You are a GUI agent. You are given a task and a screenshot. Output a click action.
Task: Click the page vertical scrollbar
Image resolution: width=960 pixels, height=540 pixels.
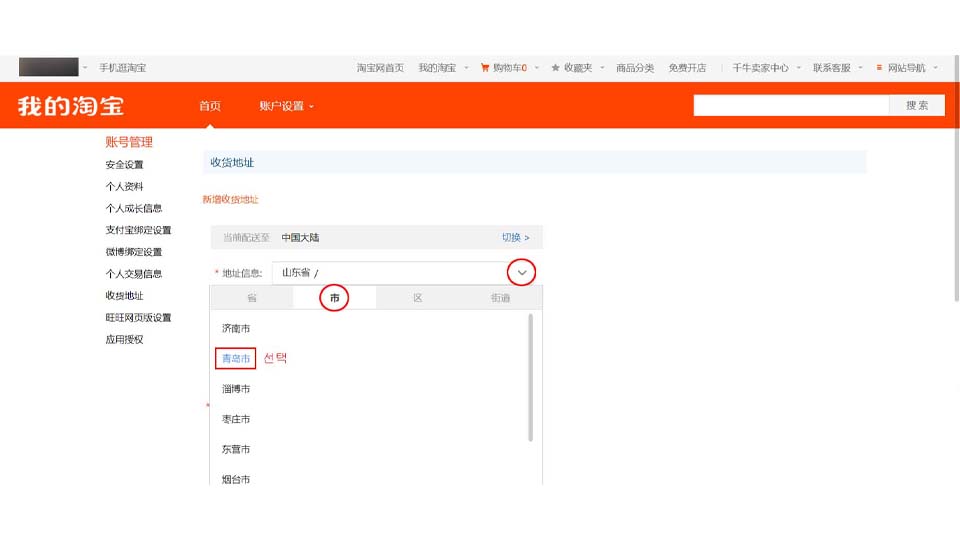(956, 178)
